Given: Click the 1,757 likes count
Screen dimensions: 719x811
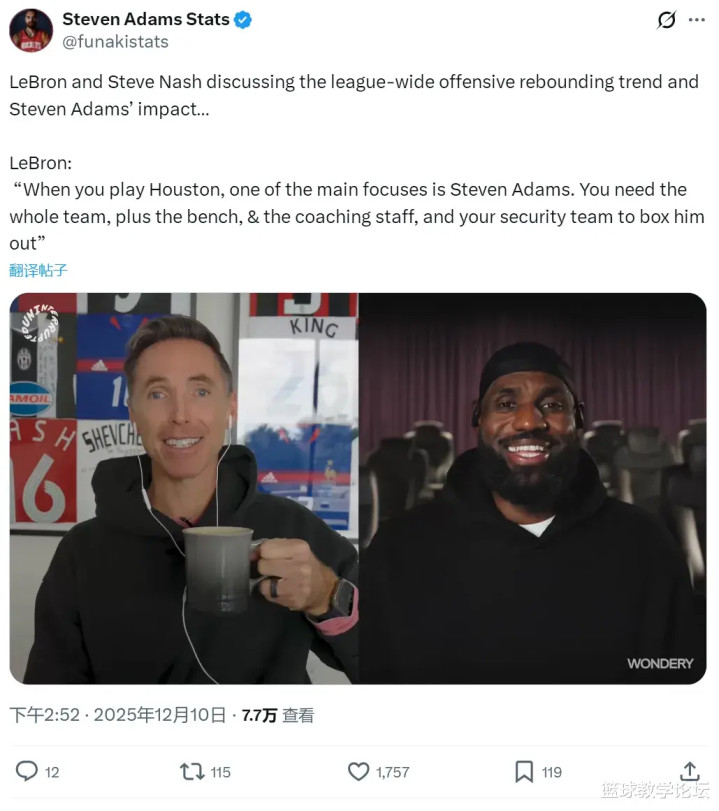Looking at the screenshot, I should tap(393, 772).
